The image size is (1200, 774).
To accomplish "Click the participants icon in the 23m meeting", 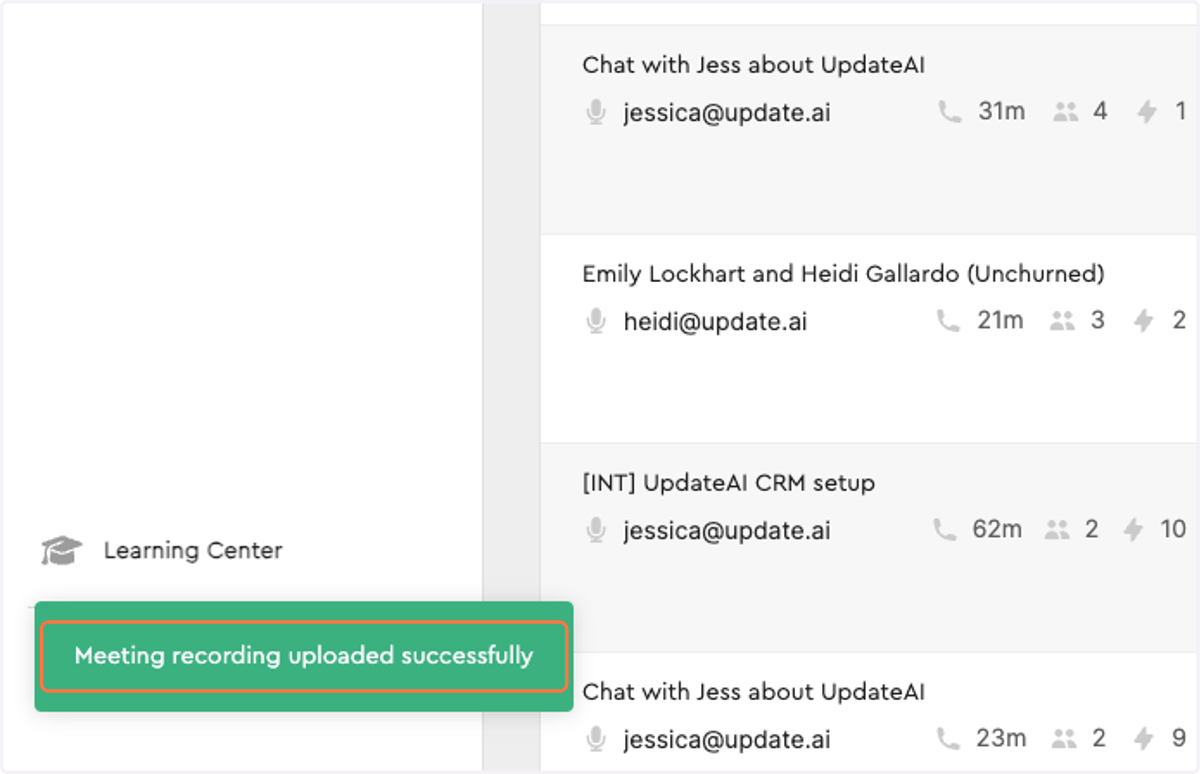I will click(x=1065, y=739).
